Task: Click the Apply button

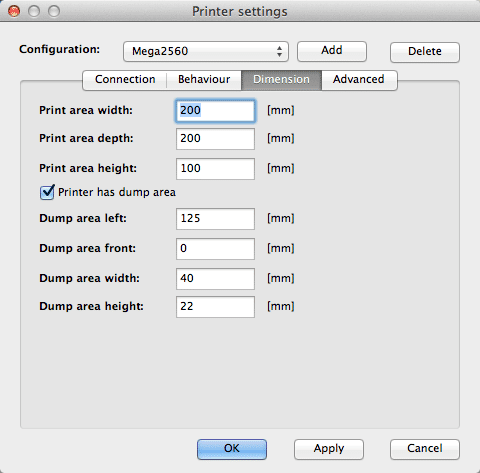Action: (x=329, y=449)
